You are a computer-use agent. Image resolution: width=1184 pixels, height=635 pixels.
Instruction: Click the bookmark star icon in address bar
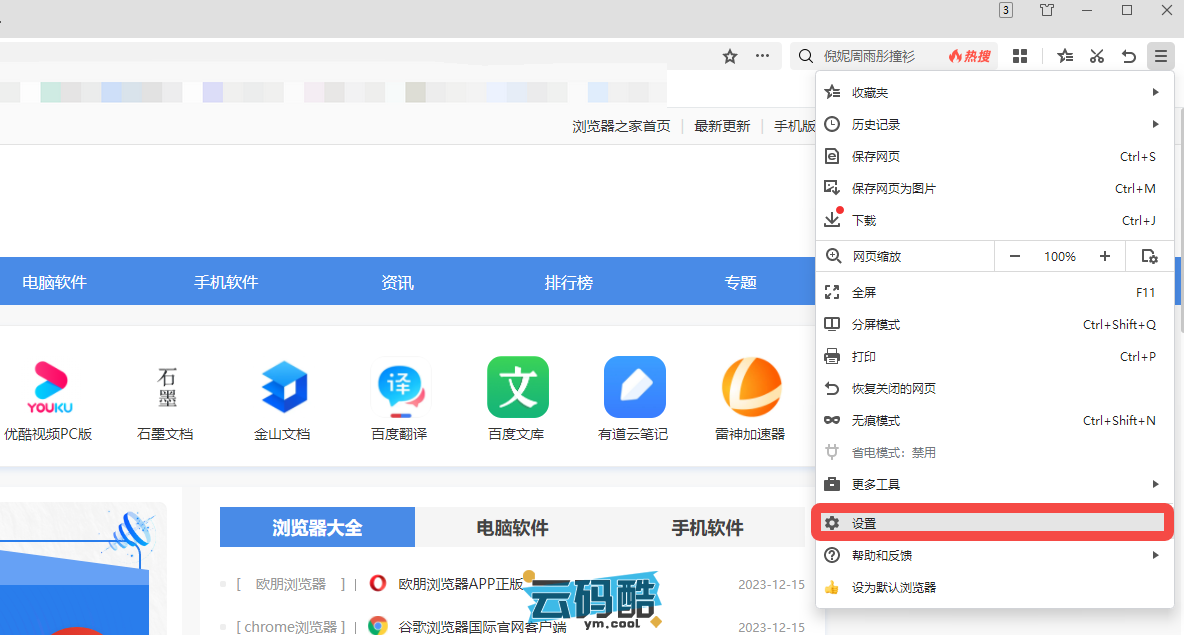tap(730, 56)
